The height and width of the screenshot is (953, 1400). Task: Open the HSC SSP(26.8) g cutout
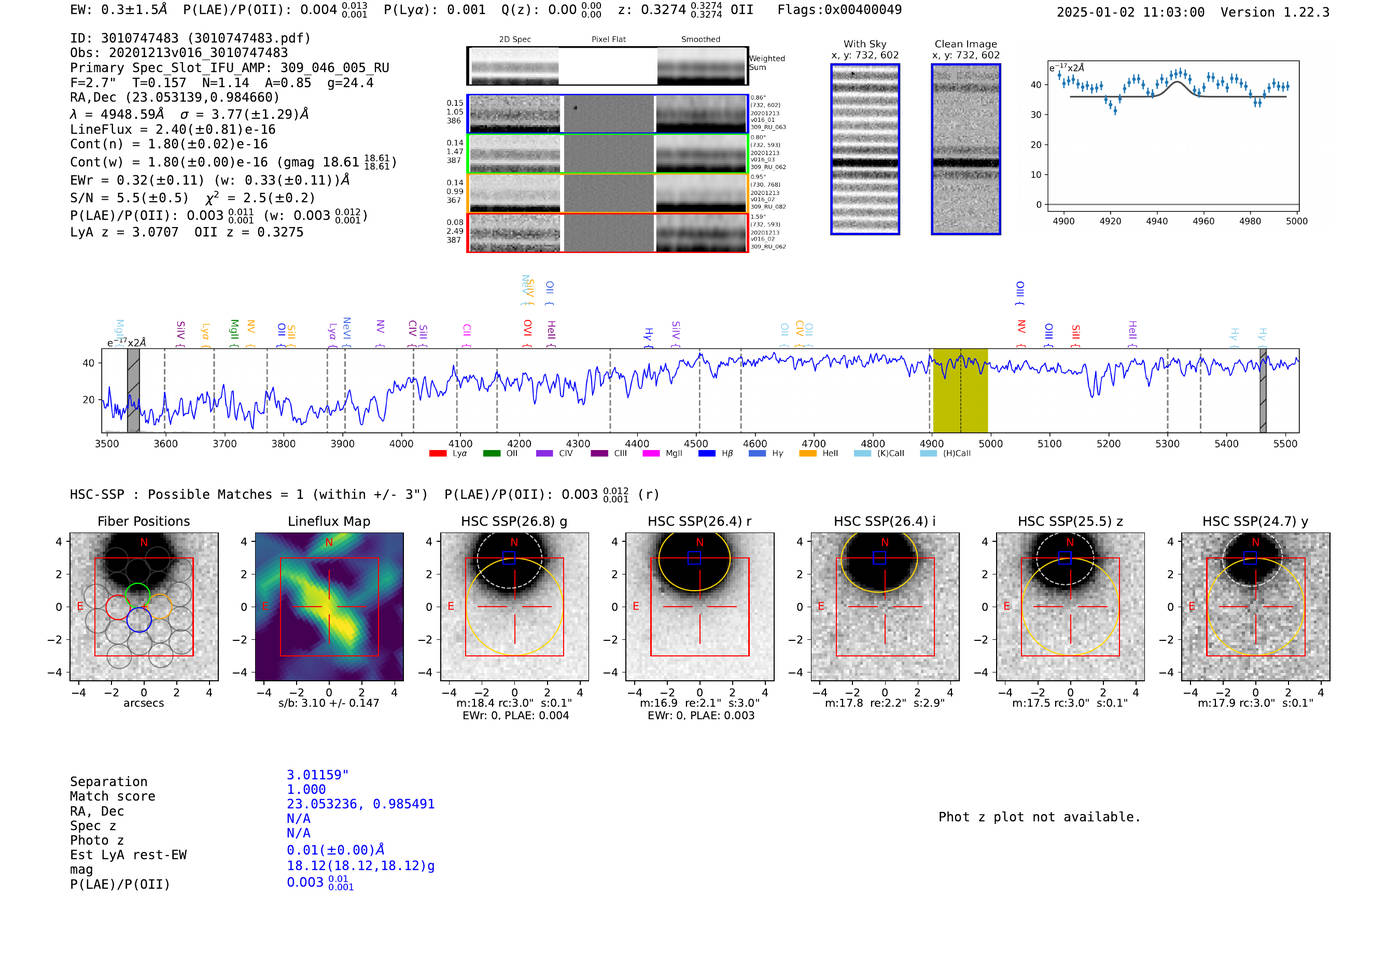point(514,606)
